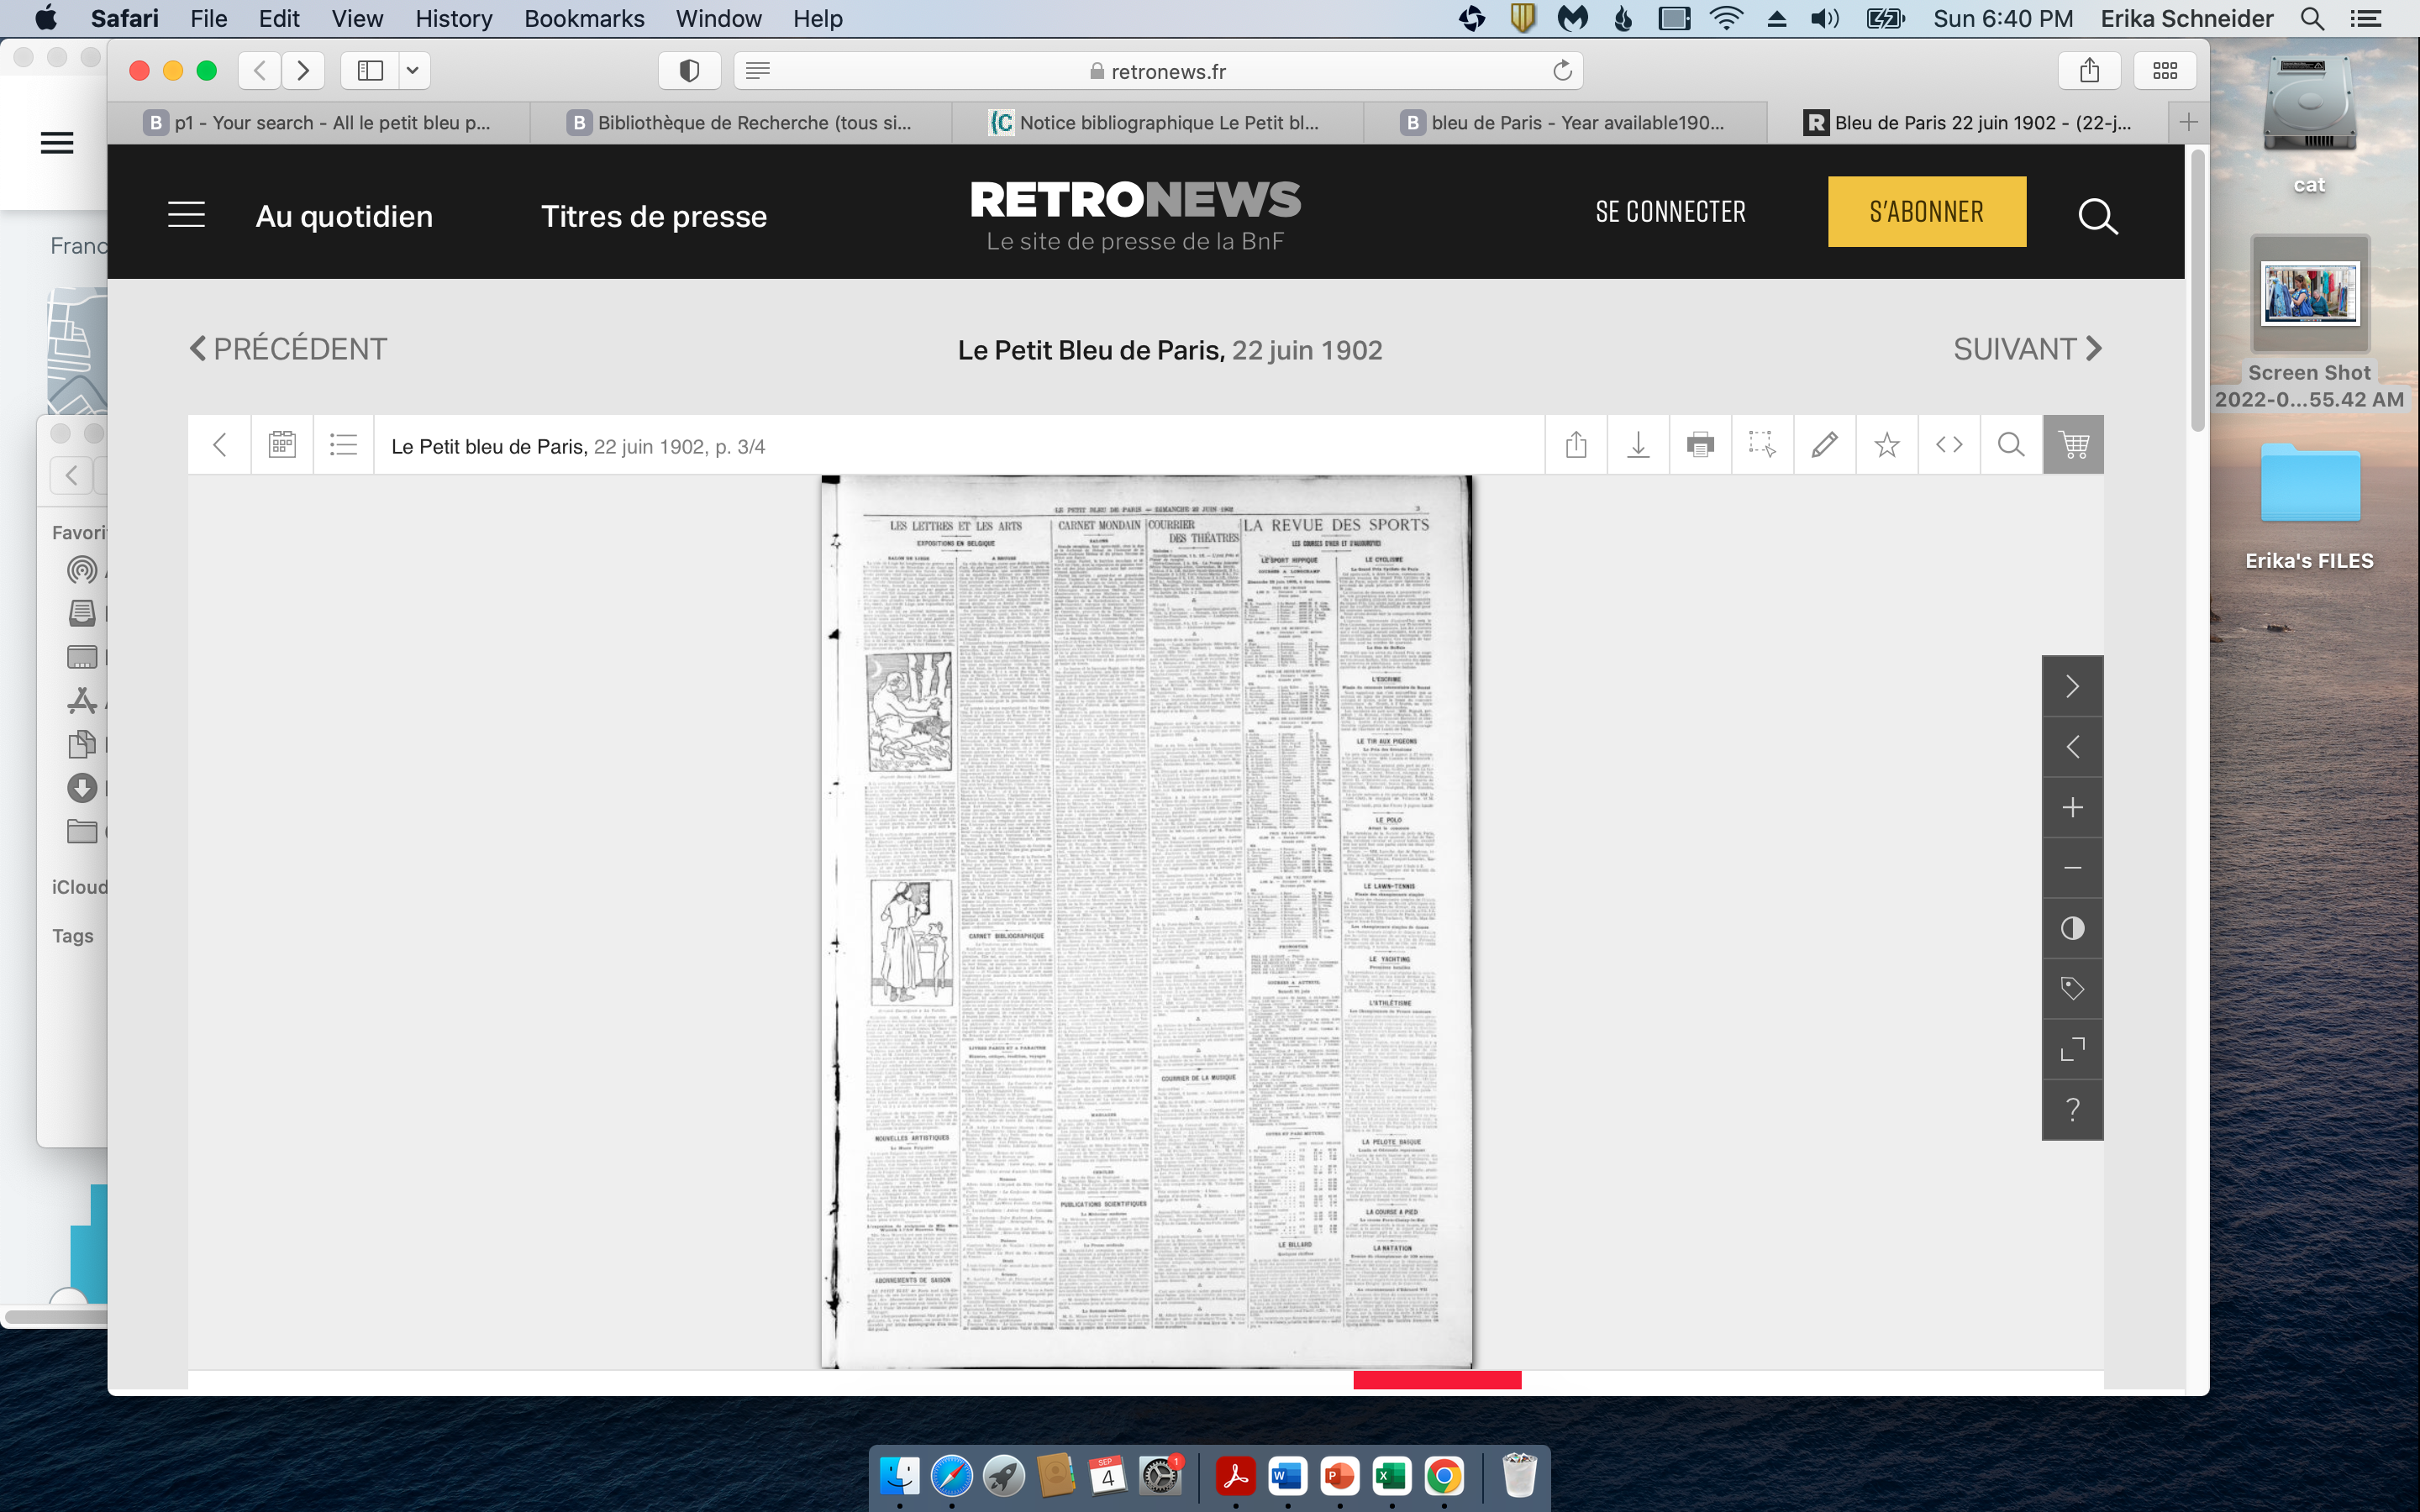Open new Safari tab with plus

pyautogui.click(x=2188, y=122)
